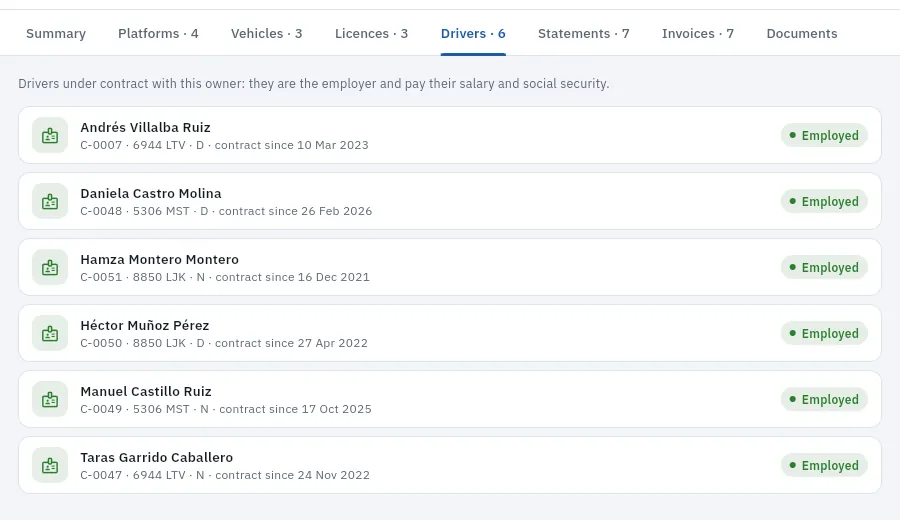The image size is (900, 520).
Task: Click the details line starting C-0048
Action: click(x=226, y=211)
